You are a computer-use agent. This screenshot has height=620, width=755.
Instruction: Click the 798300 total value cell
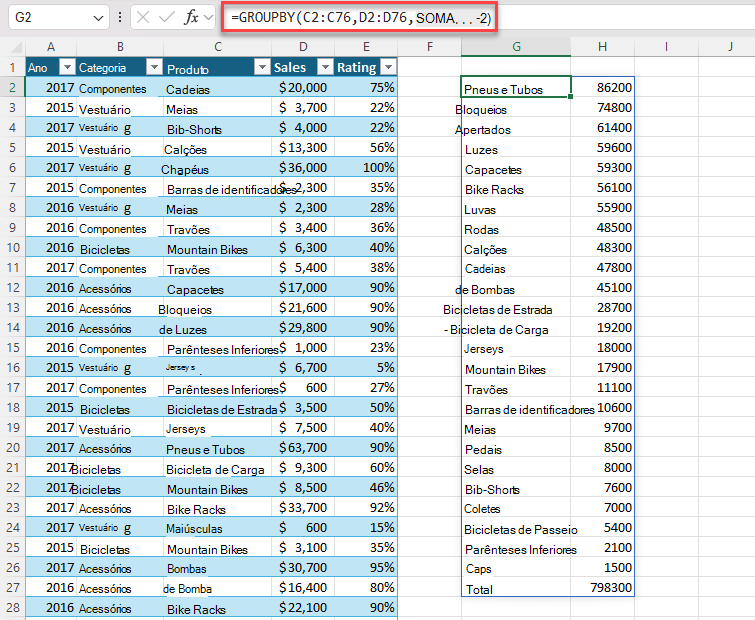point(602,588)
